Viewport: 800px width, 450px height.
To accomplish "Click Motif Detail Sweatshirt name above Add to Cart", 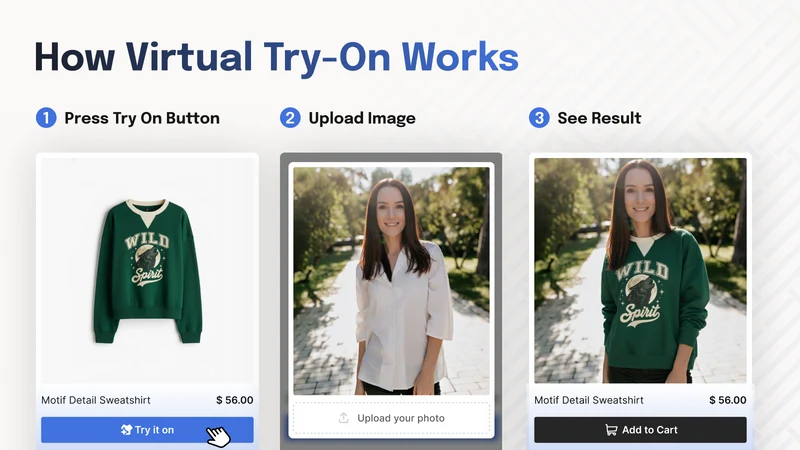I will (x=589, y=400).
